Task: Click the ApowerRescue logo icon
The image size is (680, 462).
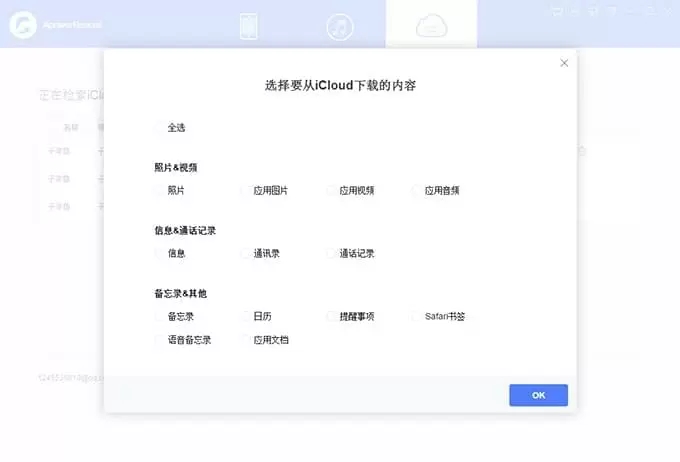Action: (19, 24)
